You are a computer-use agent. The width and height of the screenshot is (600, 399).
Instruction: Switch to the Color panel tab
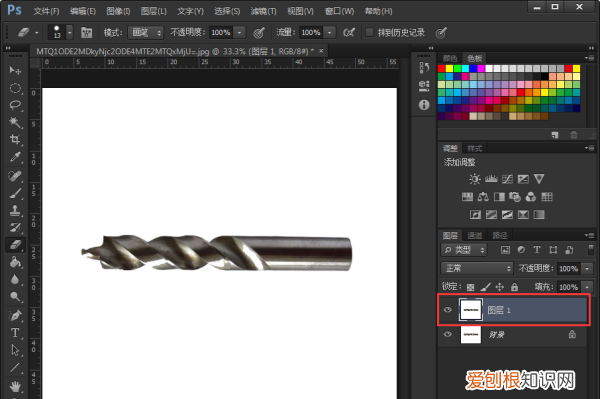[x=450, y=58]
